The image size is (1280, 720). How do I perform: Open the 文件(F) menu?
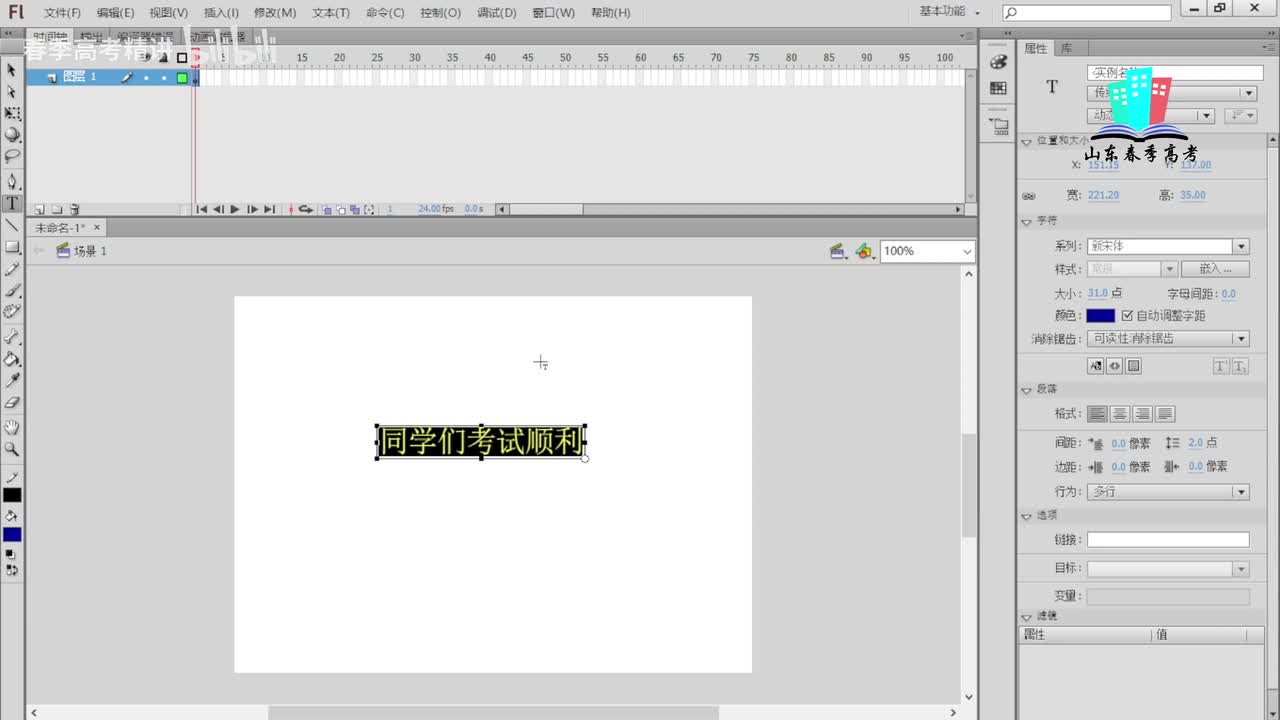(63, 13)
